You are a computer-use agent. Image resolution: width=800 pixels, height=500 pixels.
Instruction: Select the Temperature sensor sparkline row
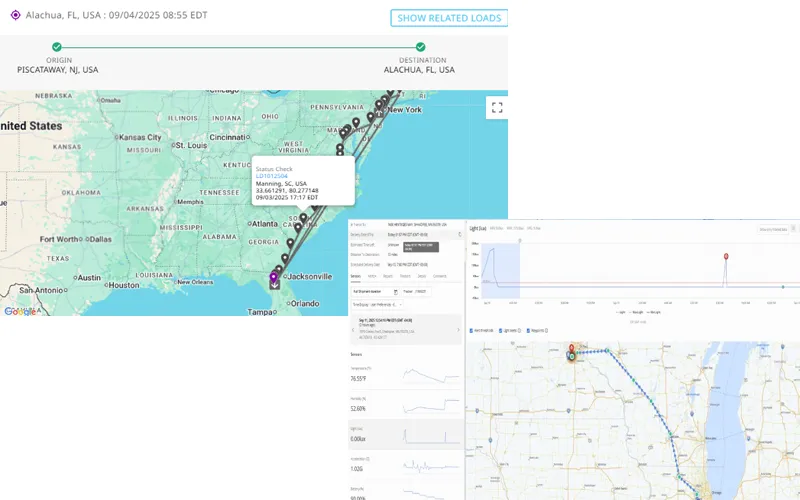point(405,375)
